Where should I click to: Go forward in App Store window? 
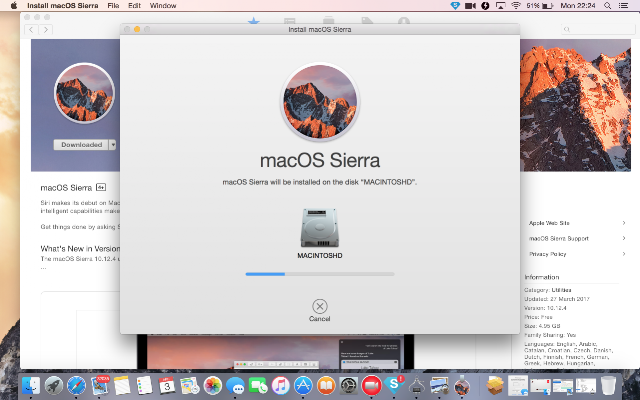[x=46, y=29]
